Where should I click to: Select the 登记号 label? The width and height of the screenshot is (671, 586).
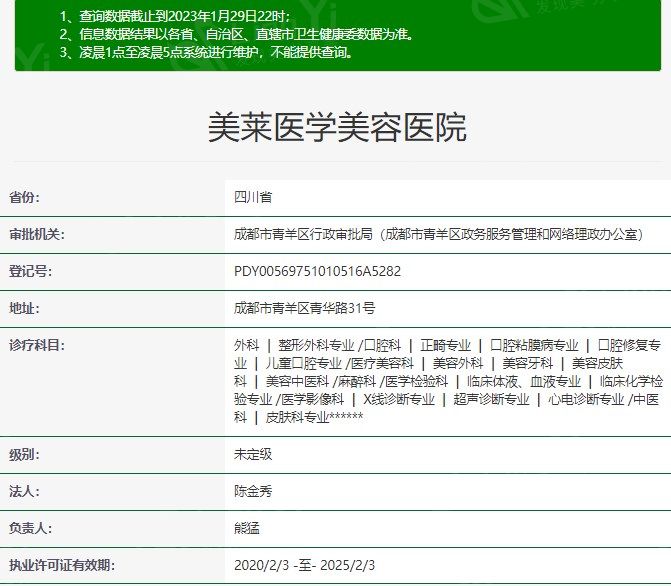pyautogui.click(x=30, y=271)
